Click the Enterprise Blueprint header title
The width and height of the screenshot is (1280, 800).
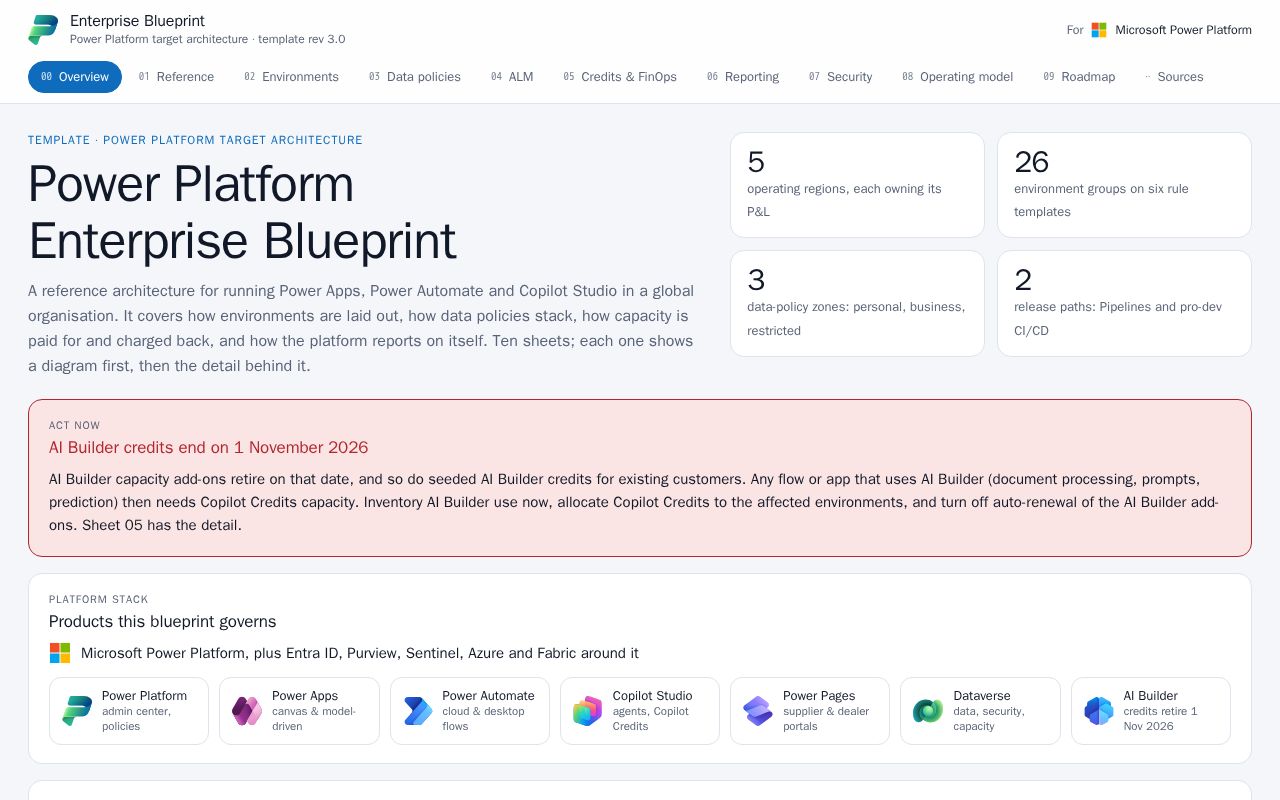point(137,21)
